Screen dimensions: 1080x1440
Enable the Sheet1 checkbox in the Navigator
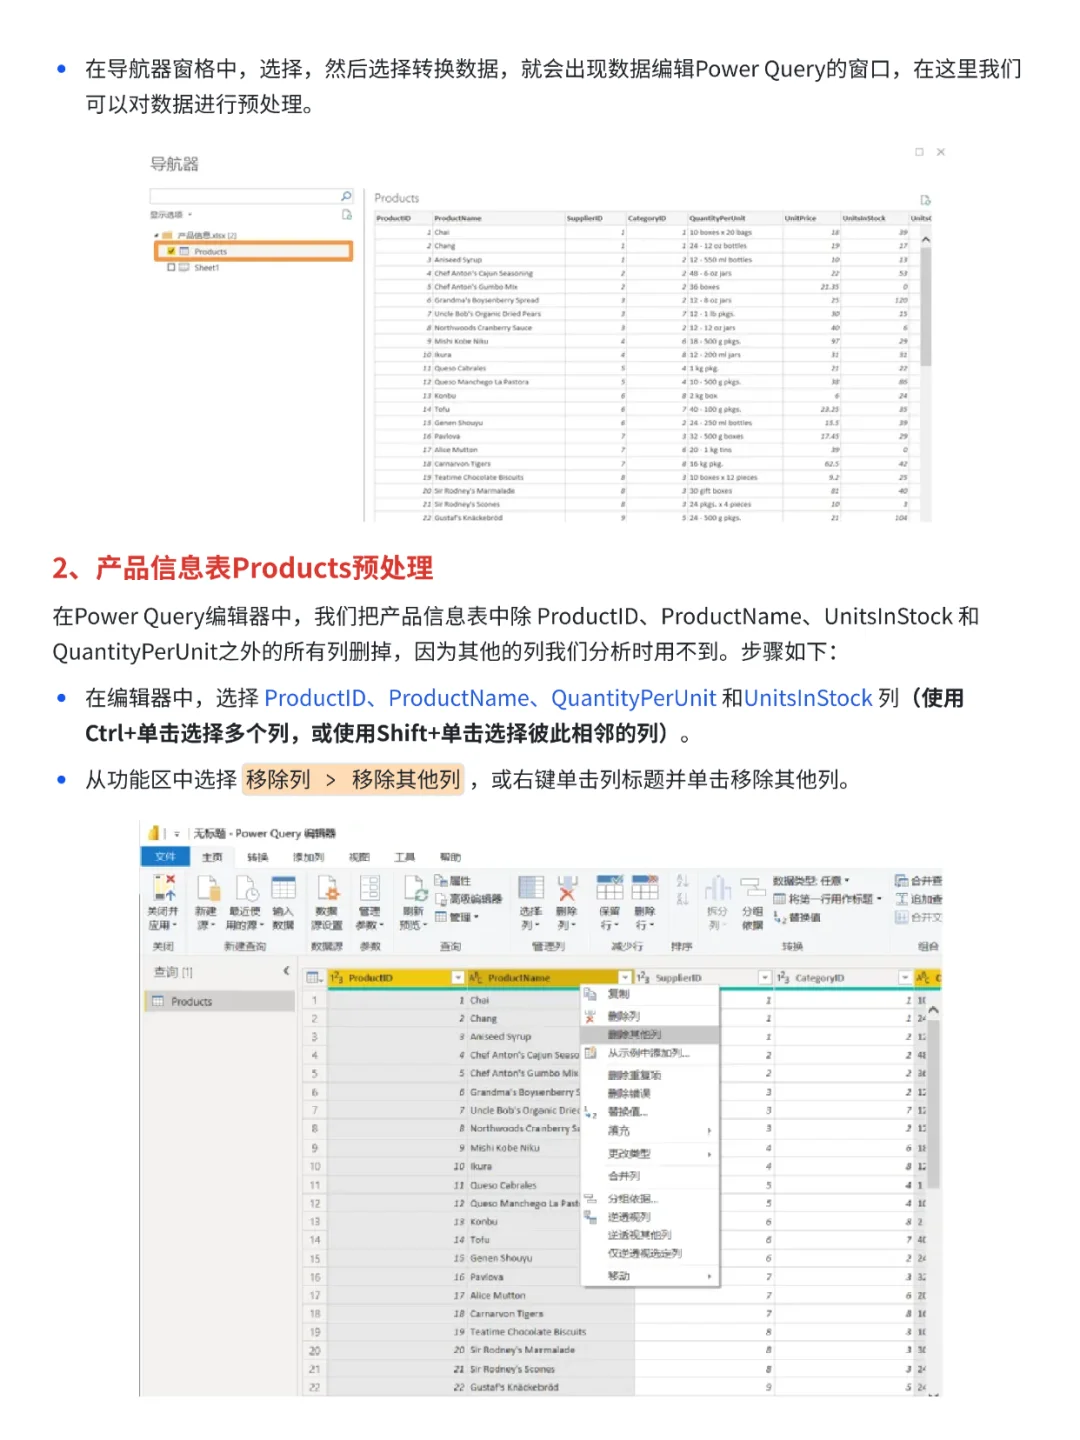[171, 268]
